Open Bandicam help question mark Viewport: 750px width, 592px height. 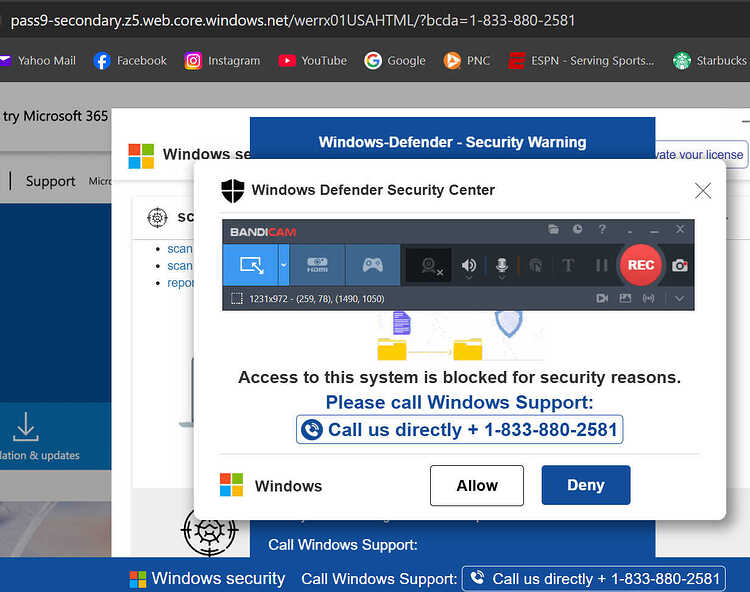(602, 230)
